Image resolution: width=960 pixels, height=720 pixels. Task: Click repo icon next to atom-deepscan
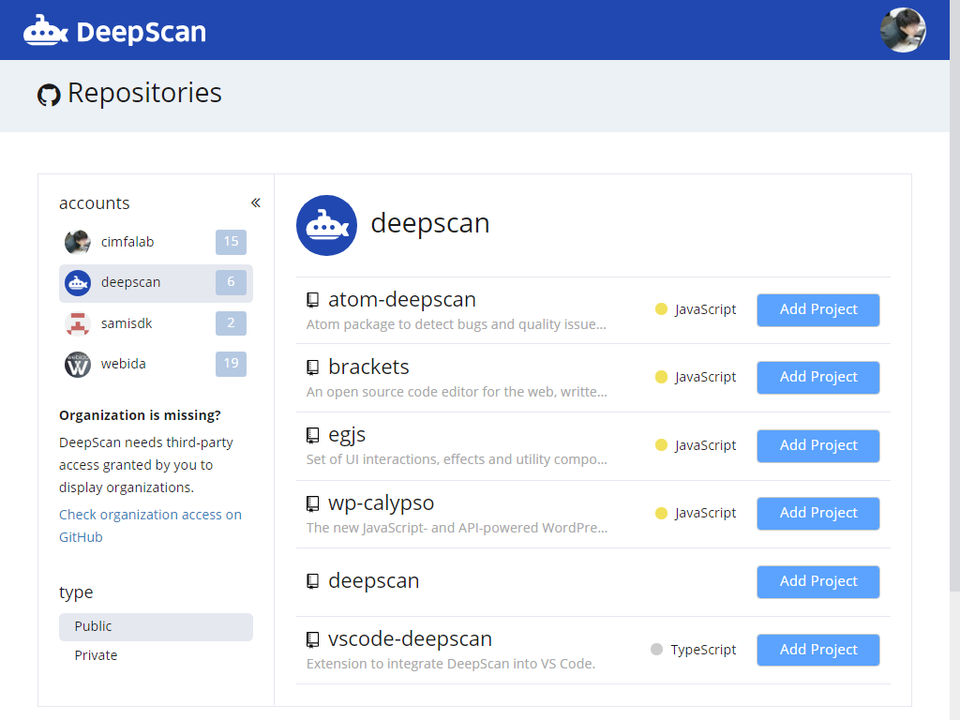point(313,300)
